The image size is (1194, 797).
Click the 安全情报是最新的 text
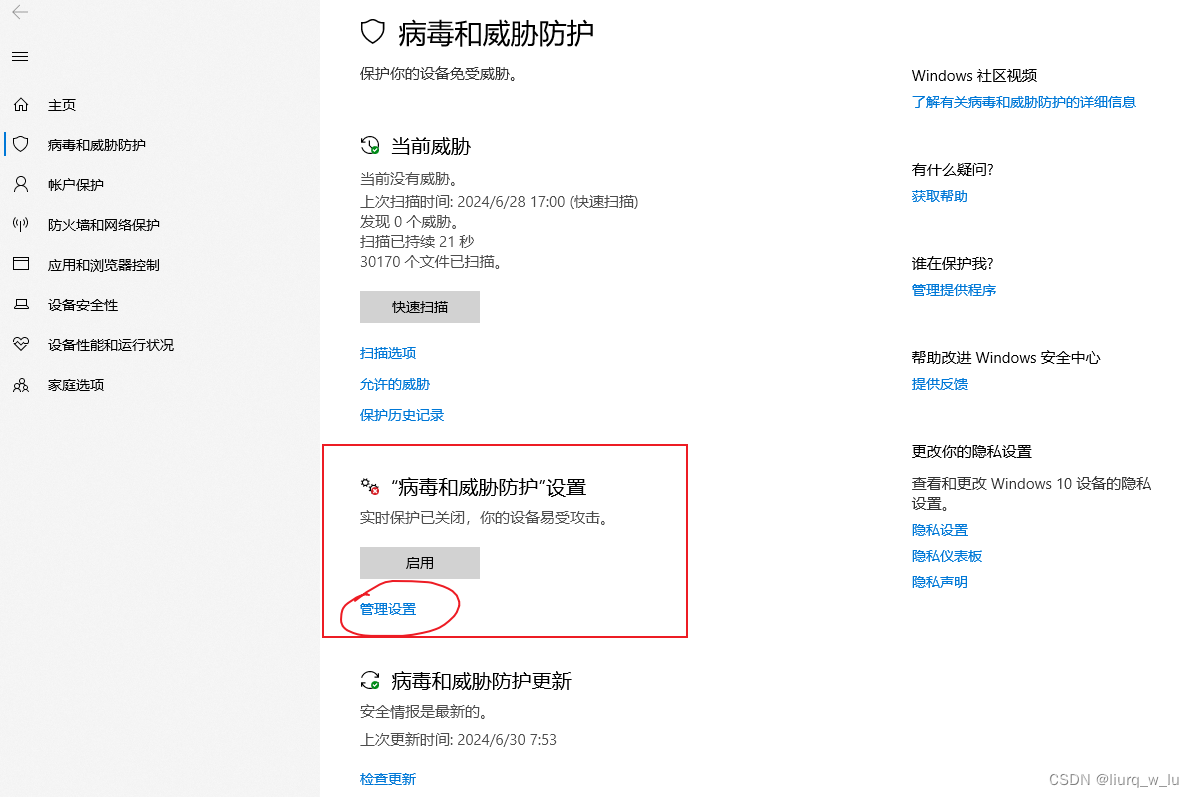coord(426,712)
